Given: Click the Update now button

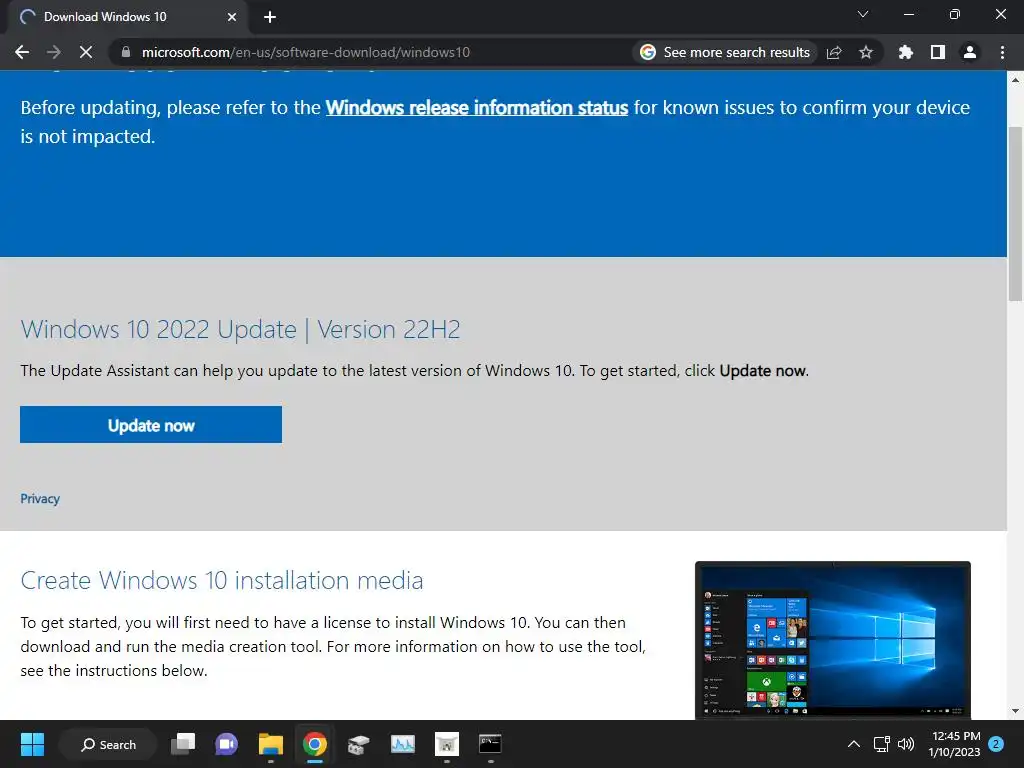Looking at the screenshot, I should (x=151, y=424).
